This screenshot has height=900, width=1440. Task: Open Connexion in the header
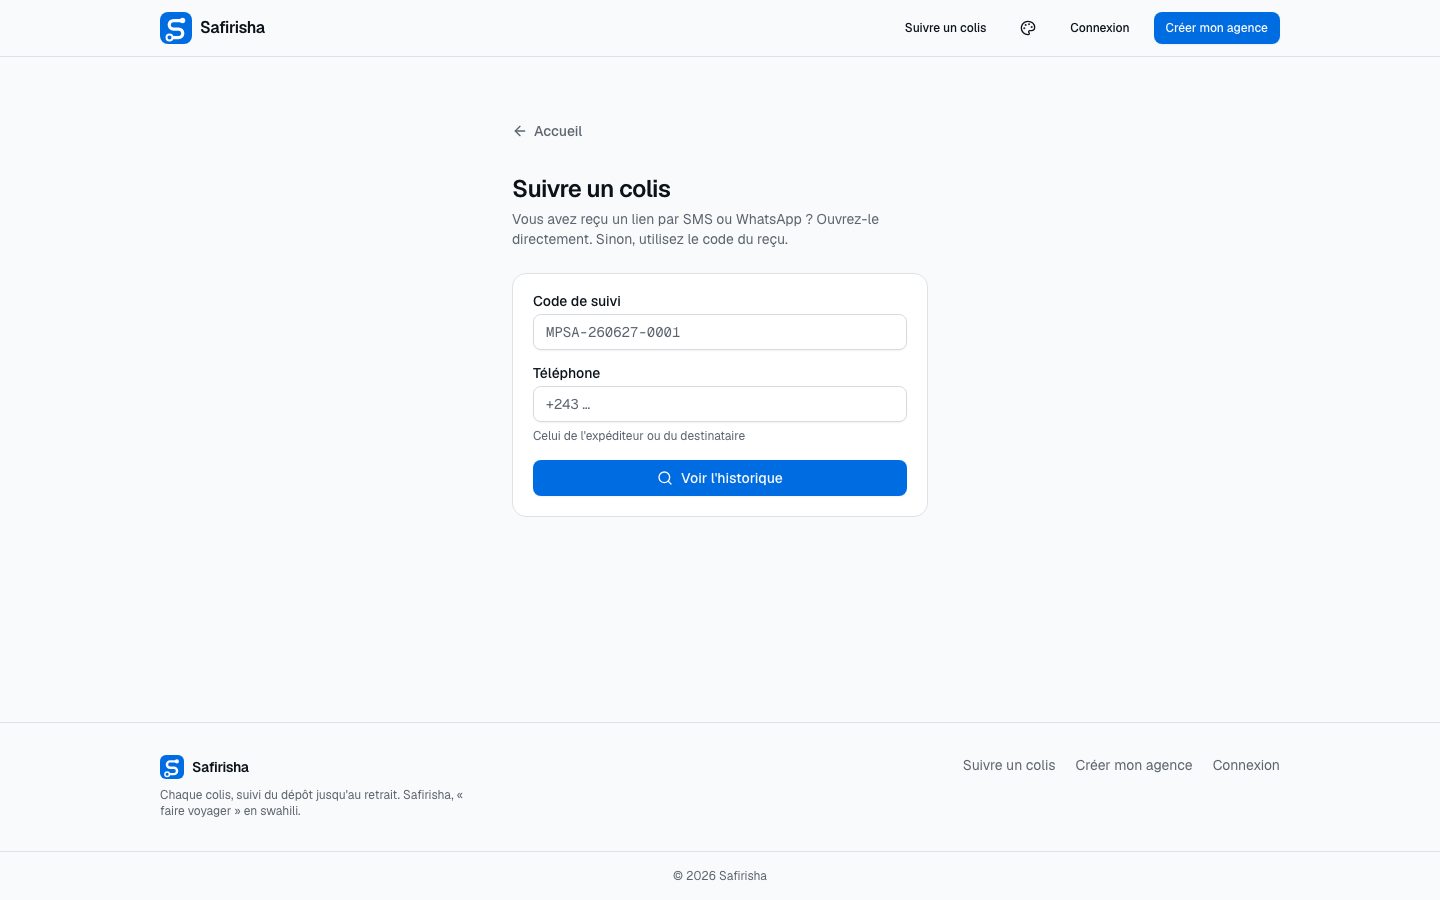1099,28
